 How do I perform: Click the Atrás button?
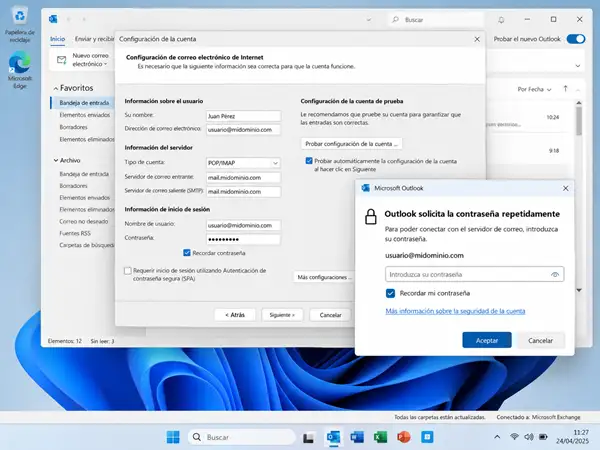pos(235,315)
